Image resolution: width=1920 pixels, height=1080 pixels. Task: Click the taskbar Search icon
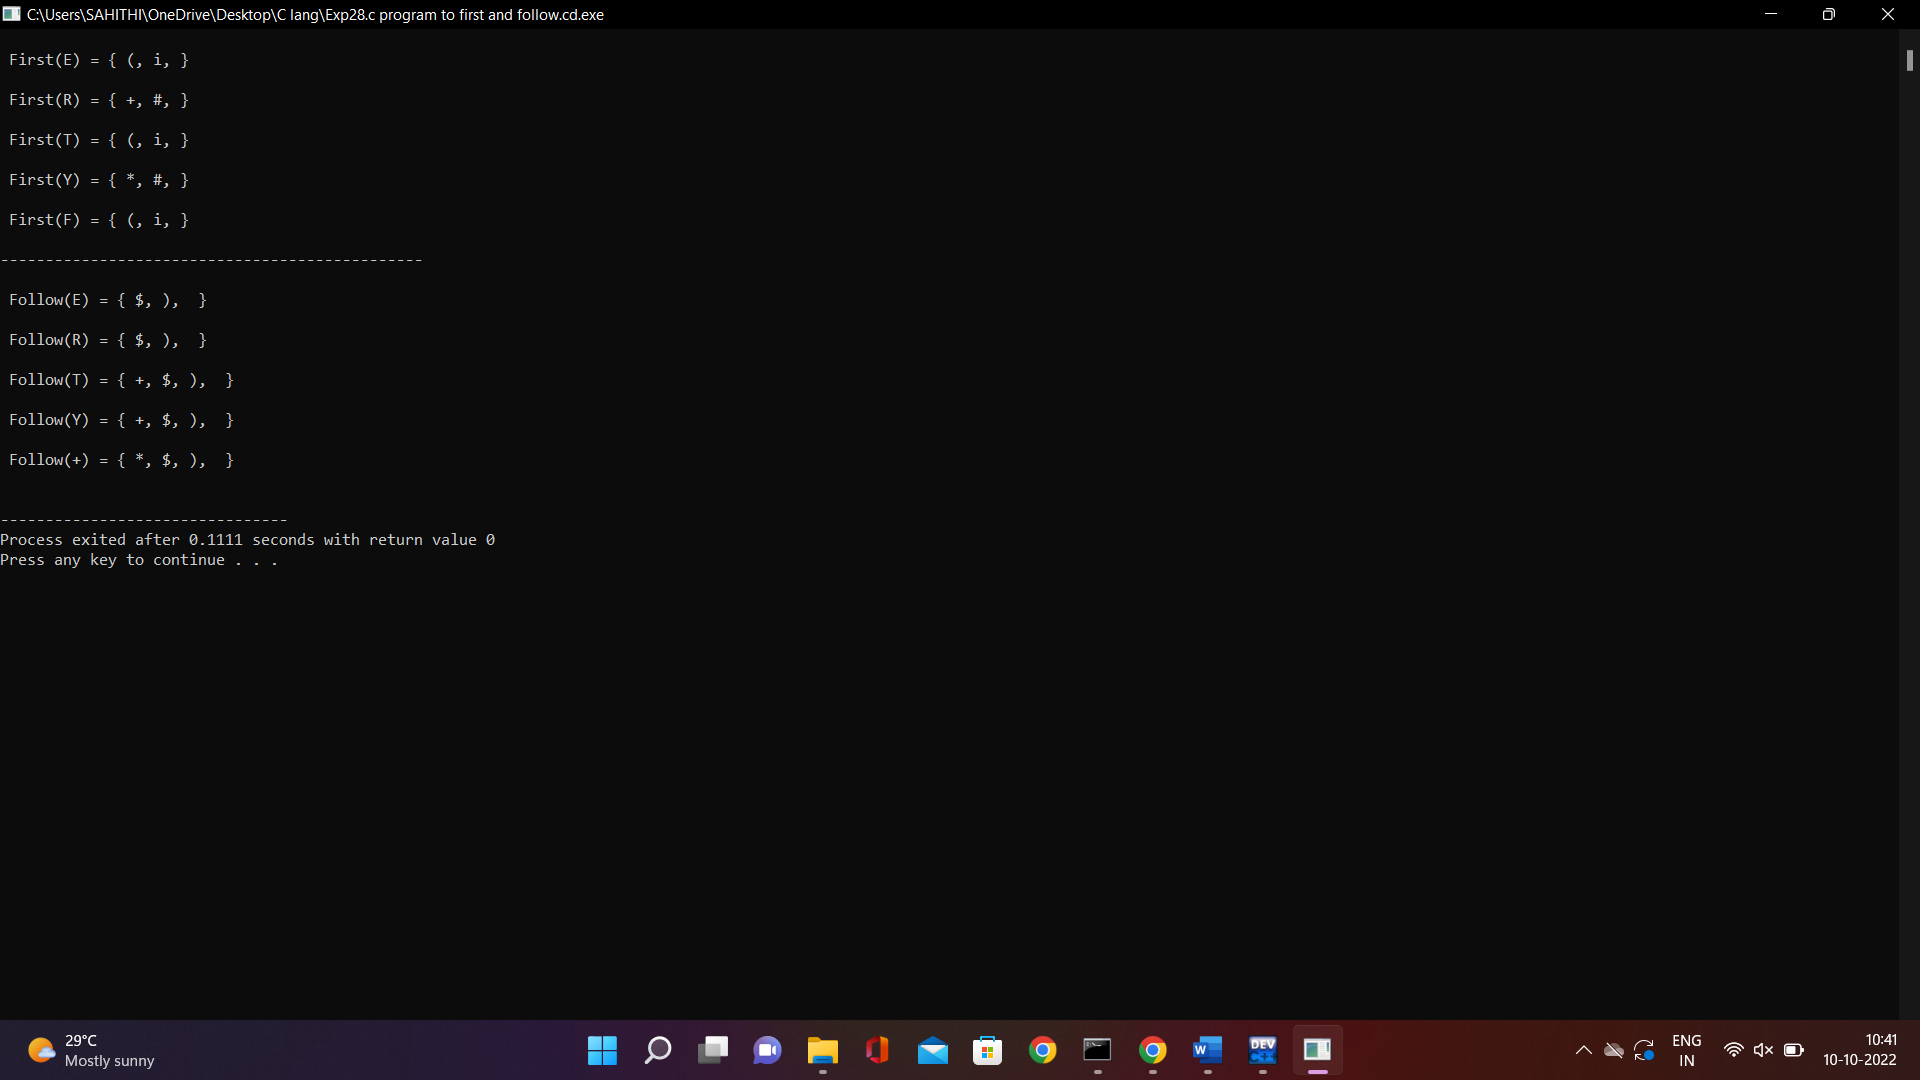tap(658, 1050)
